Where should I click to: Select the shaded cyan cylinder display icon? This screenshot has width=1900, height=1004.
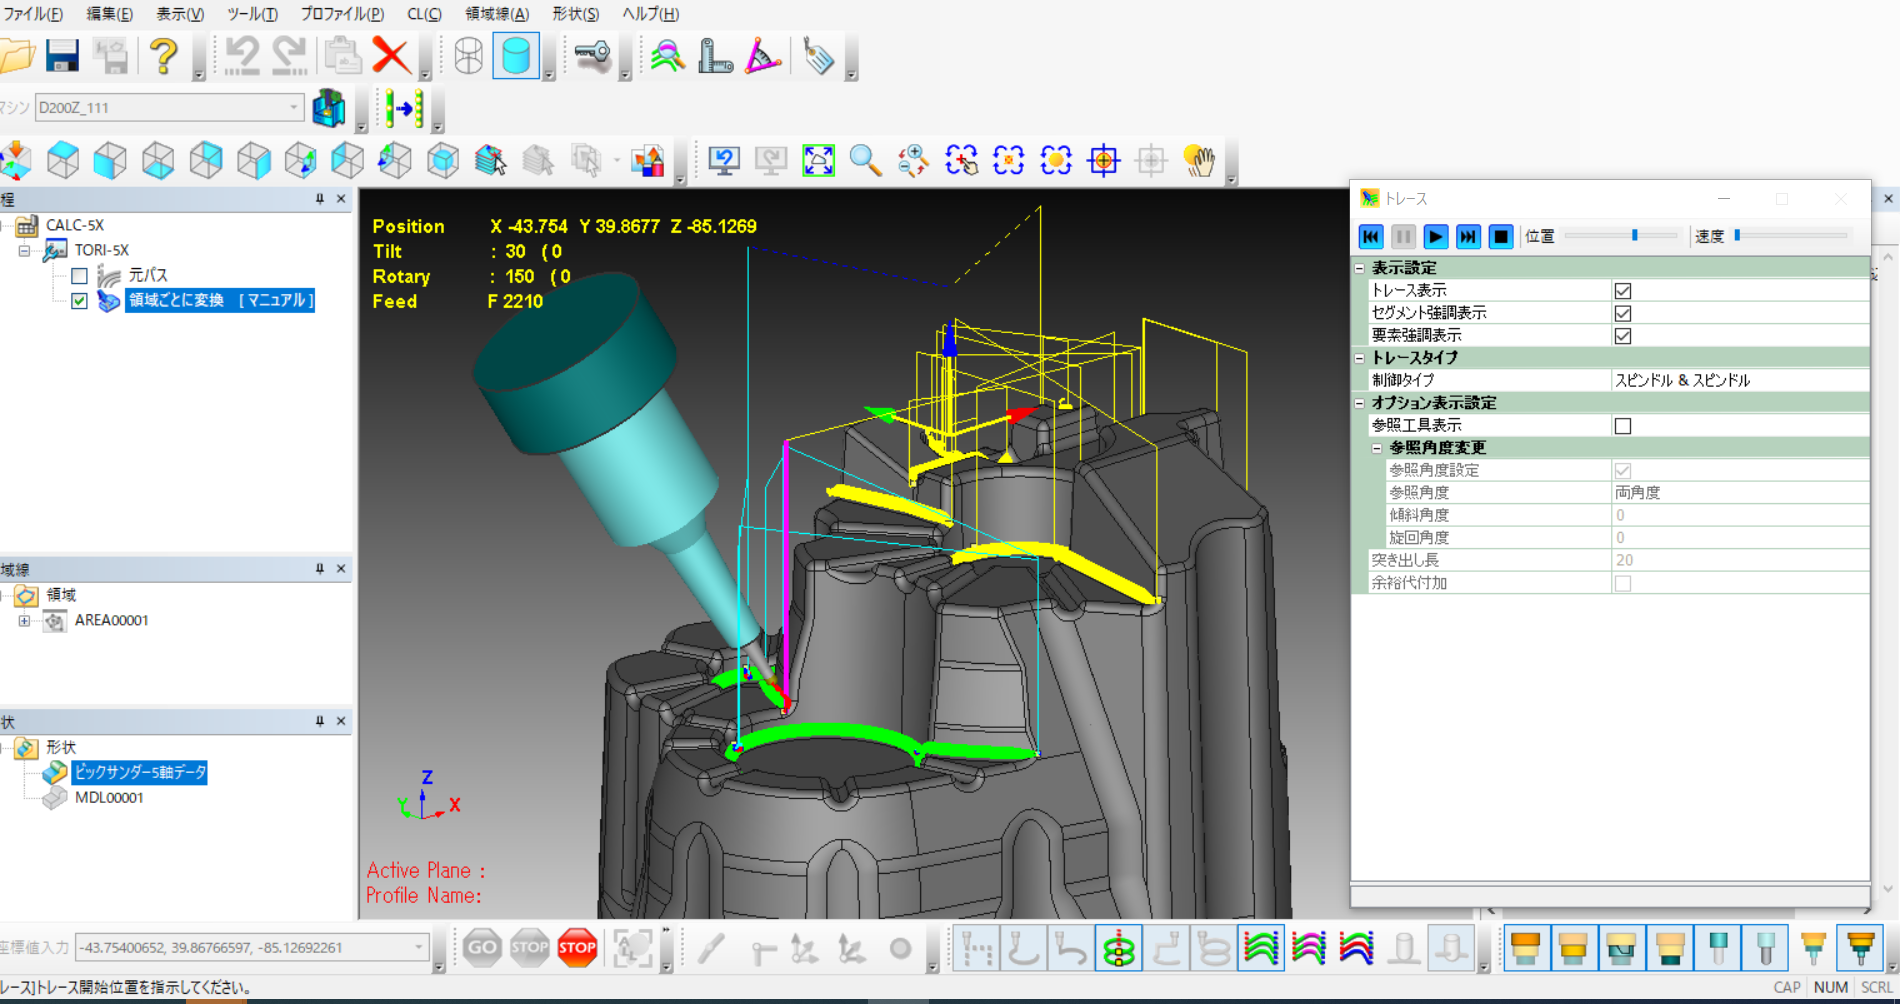tap(516, 56)
